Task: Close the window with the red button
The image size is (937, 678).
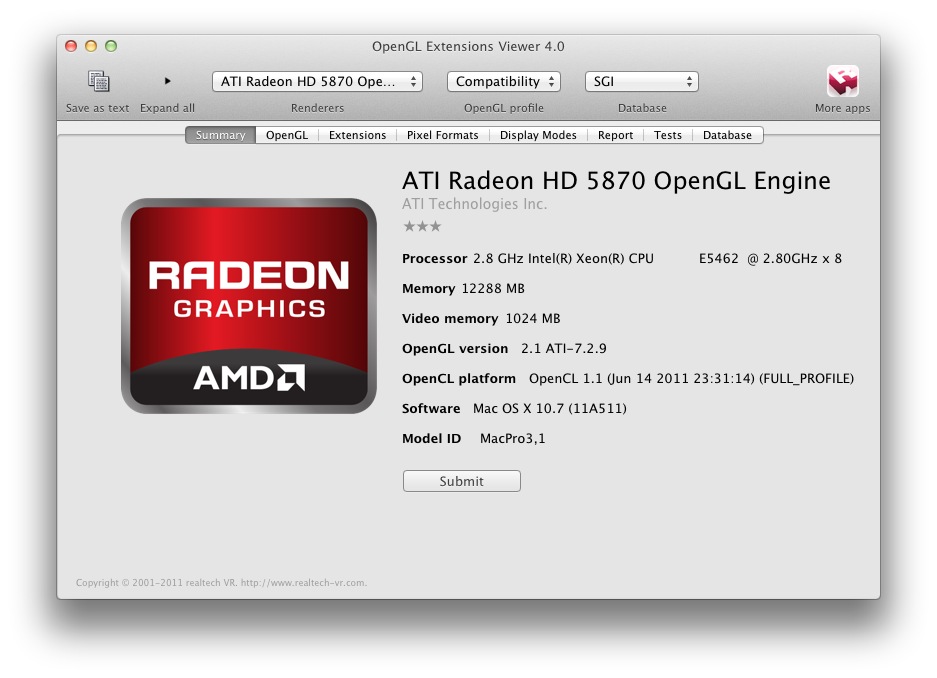Action: coord(71,46)
